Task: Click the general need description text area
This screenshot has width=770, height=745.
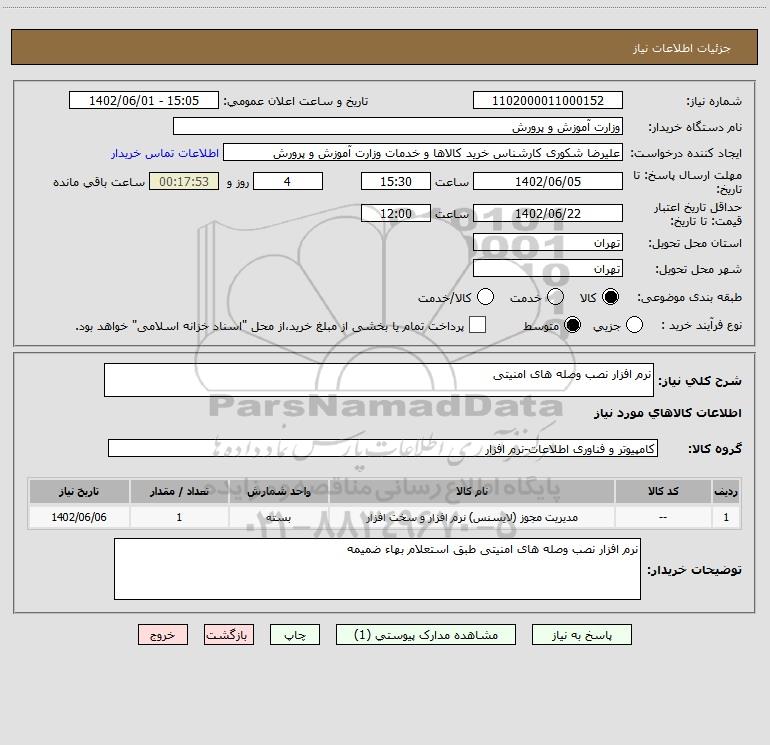Action: pyautogui.click(x=379, y=380)
